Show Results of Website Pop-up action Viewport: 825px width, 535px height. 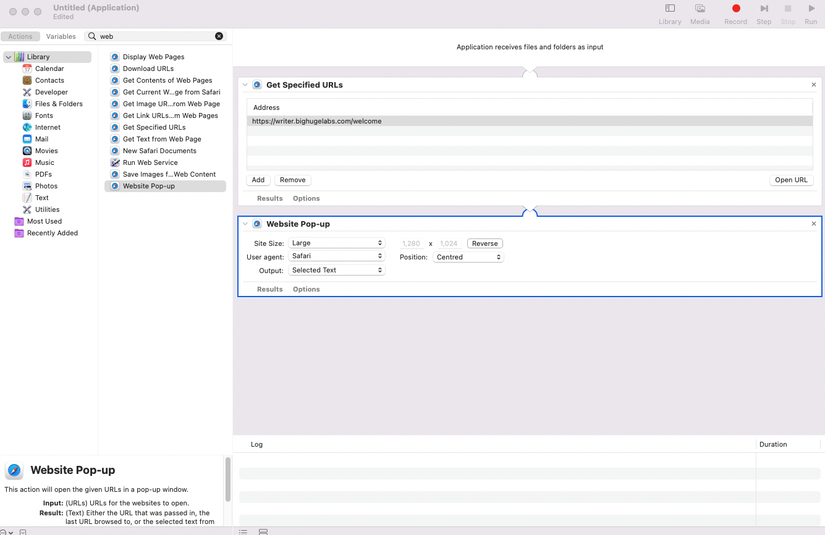pyautogui.click(x=270, y=289)
